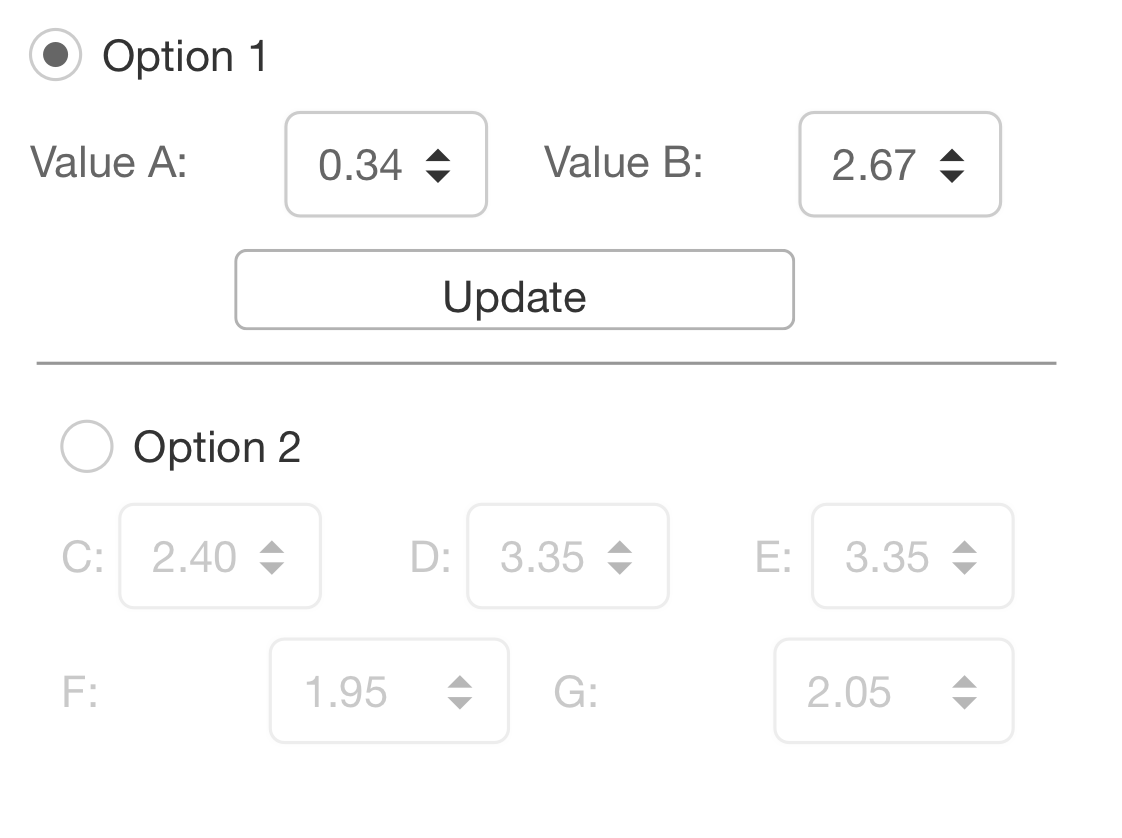The height and width of the screenshot is (838, 1122).
Task: Click the Value B number field
Action: click(x=873, y=165)
